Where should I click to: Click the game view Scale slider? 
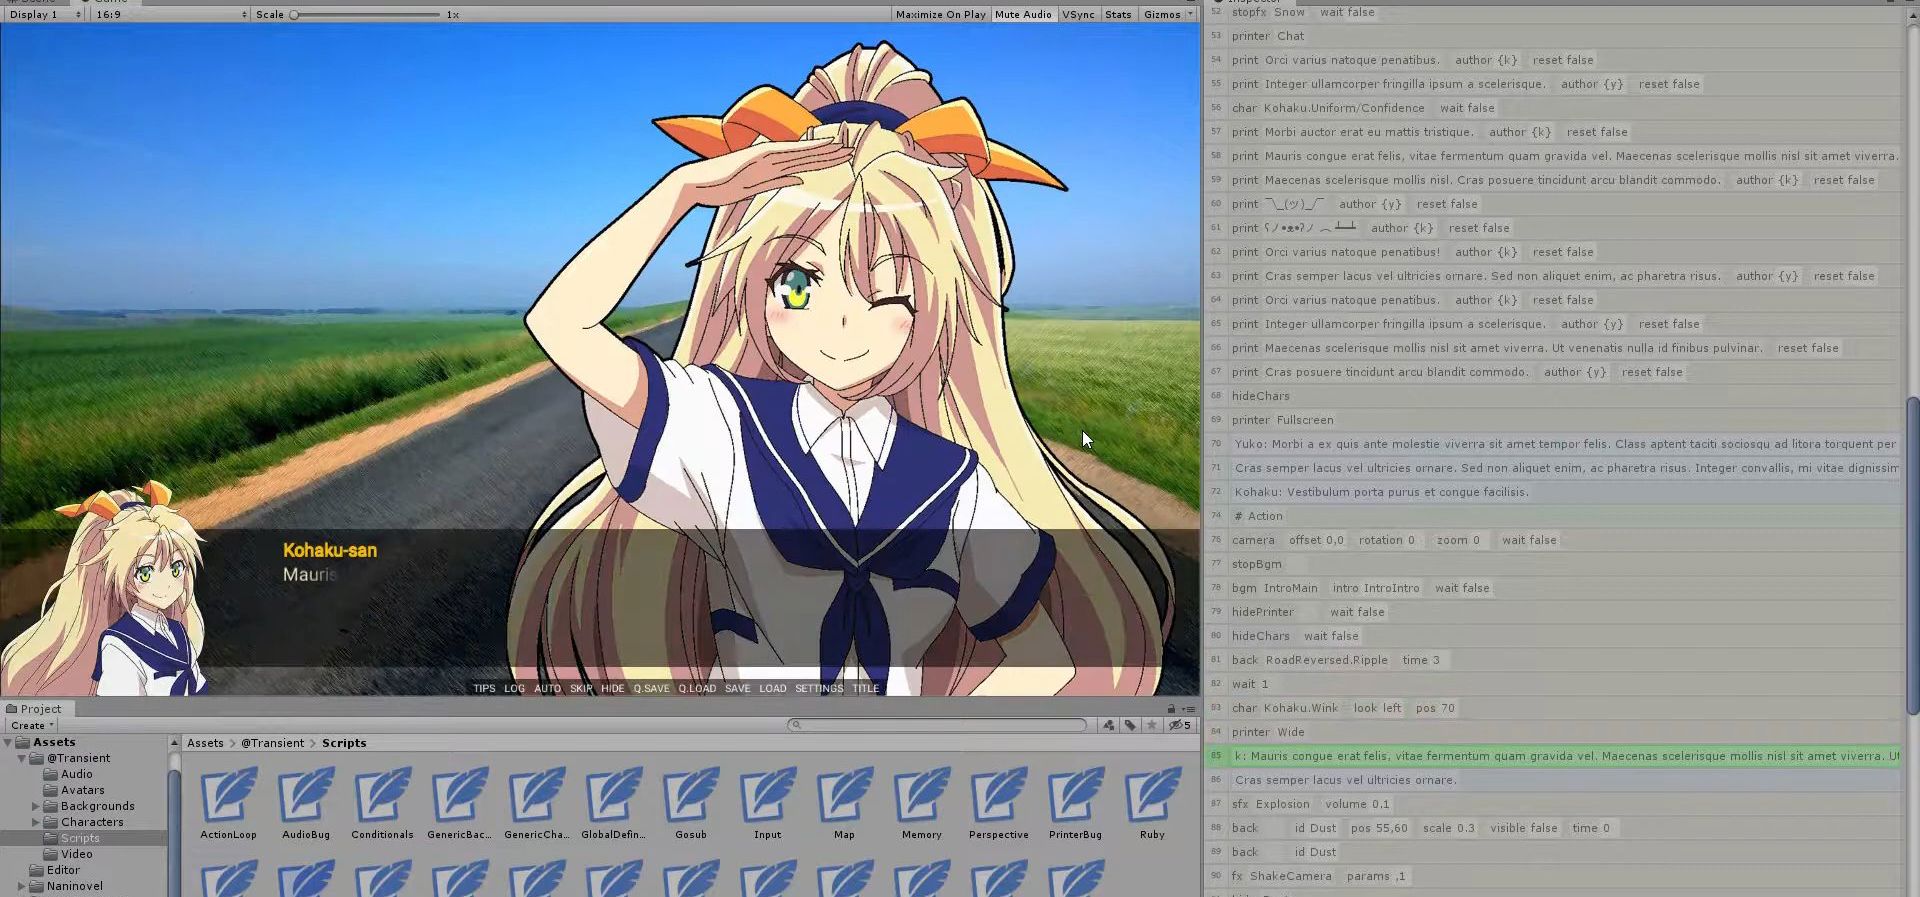point(366,14)
